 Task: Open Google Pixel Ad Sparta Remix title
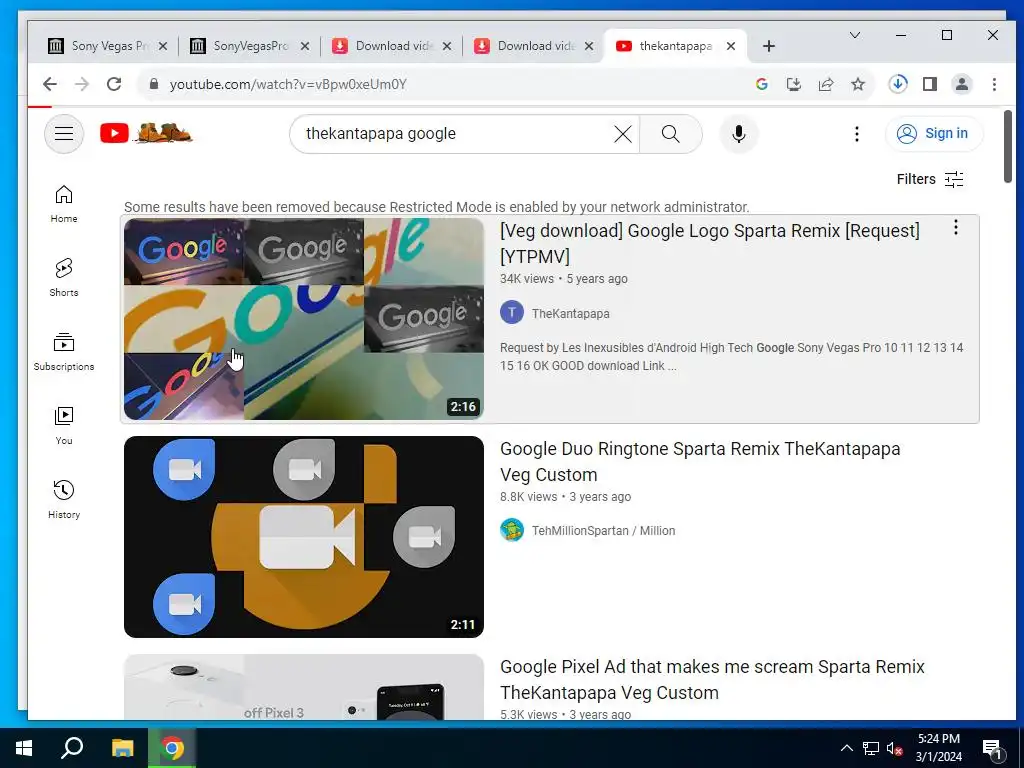(x=712, y=680)
